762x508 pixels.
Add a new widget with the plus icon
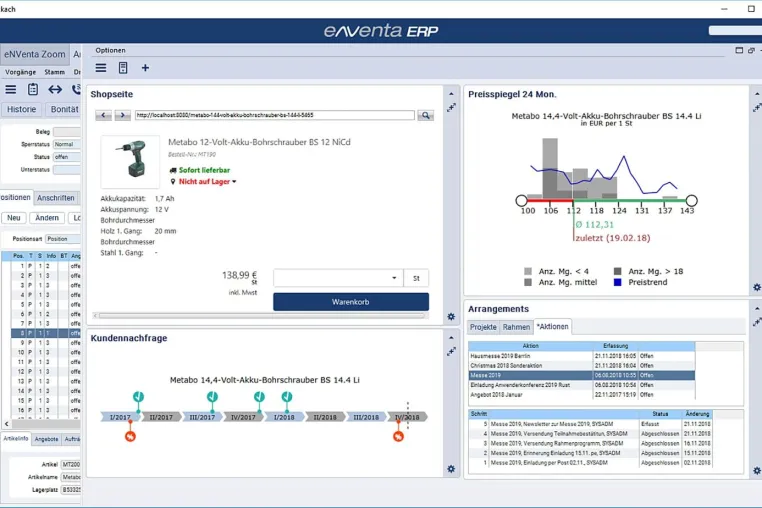tap(145, 68)
